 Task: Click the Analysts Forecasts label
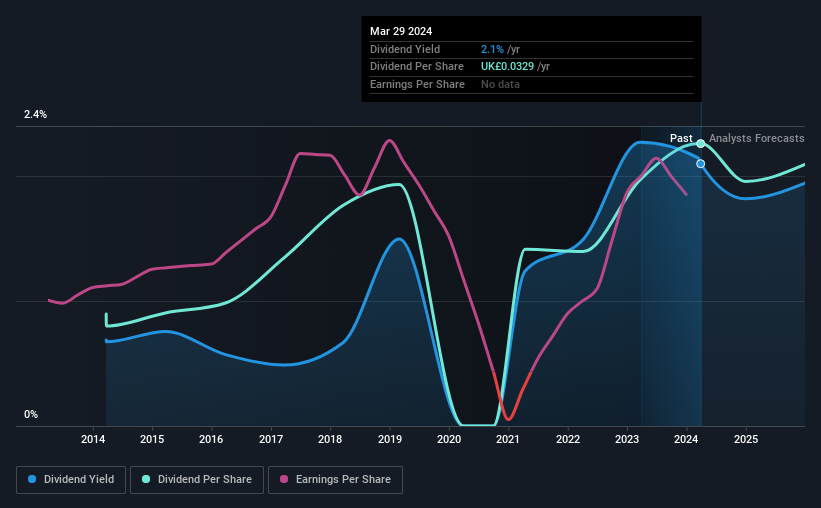[757, 138]
